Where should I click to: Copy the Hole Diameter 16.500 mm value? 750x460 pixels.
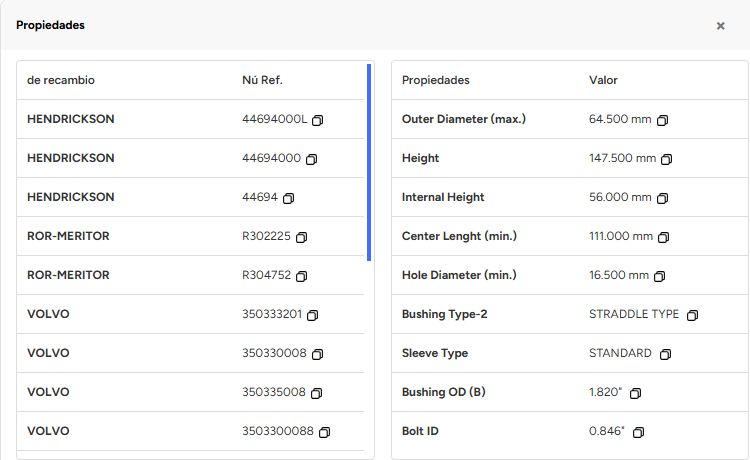[659, 276]
